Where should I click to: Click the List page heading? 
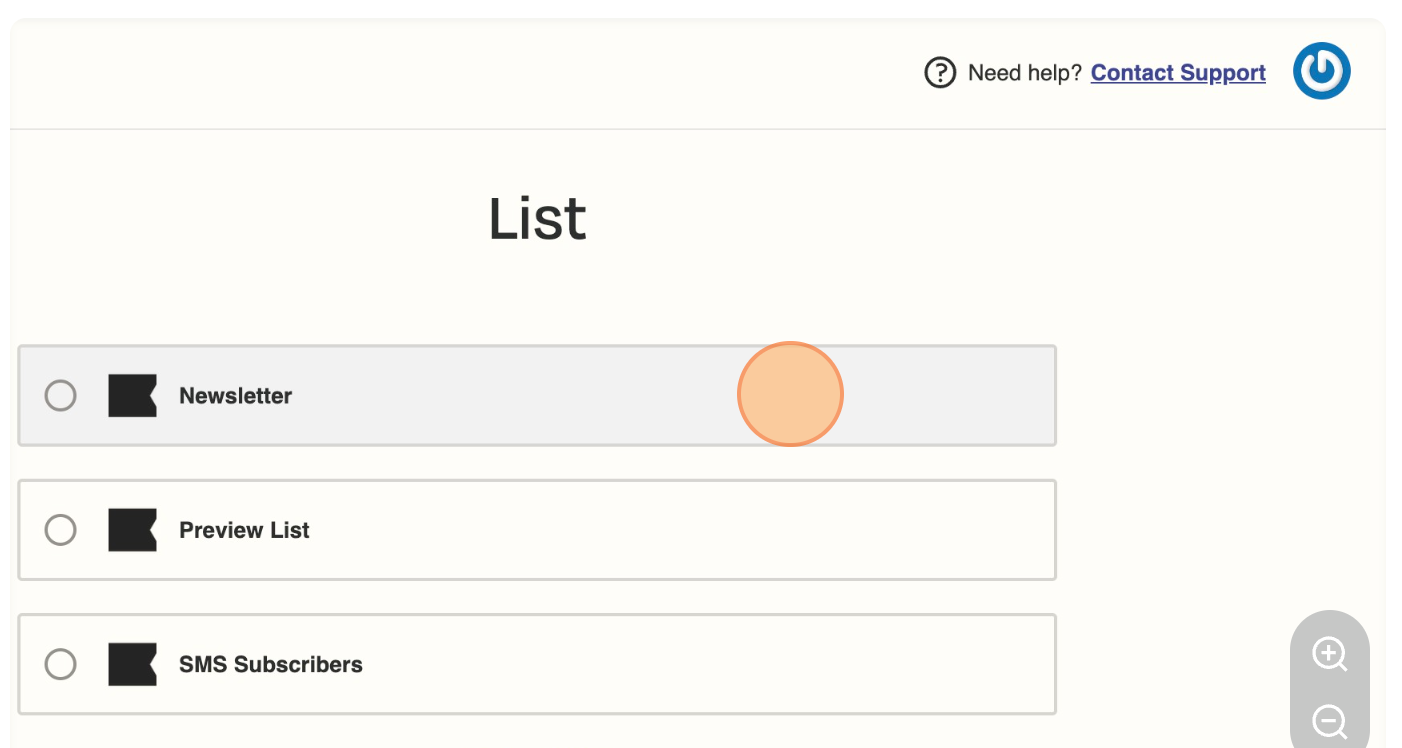point(537,219)
